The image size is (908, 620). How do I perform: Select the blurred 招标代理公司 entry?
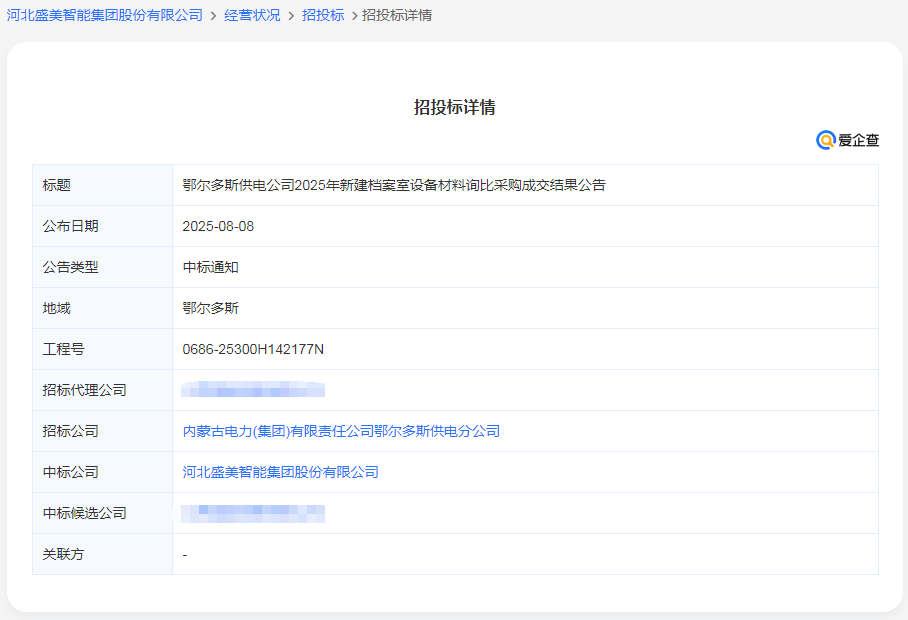tap(252, 390)
